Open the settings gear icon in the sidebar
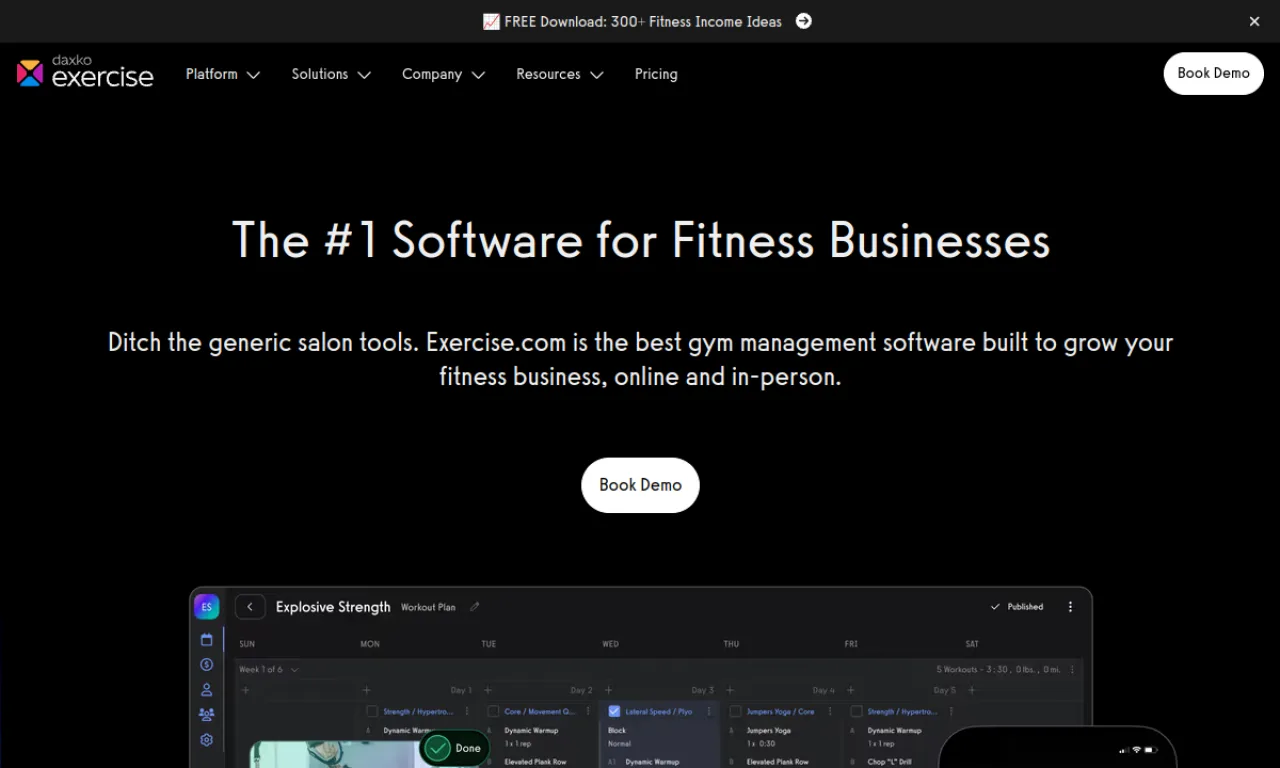Image resolution: width=1280 pixels, height=768 pixels. point(206,740)
